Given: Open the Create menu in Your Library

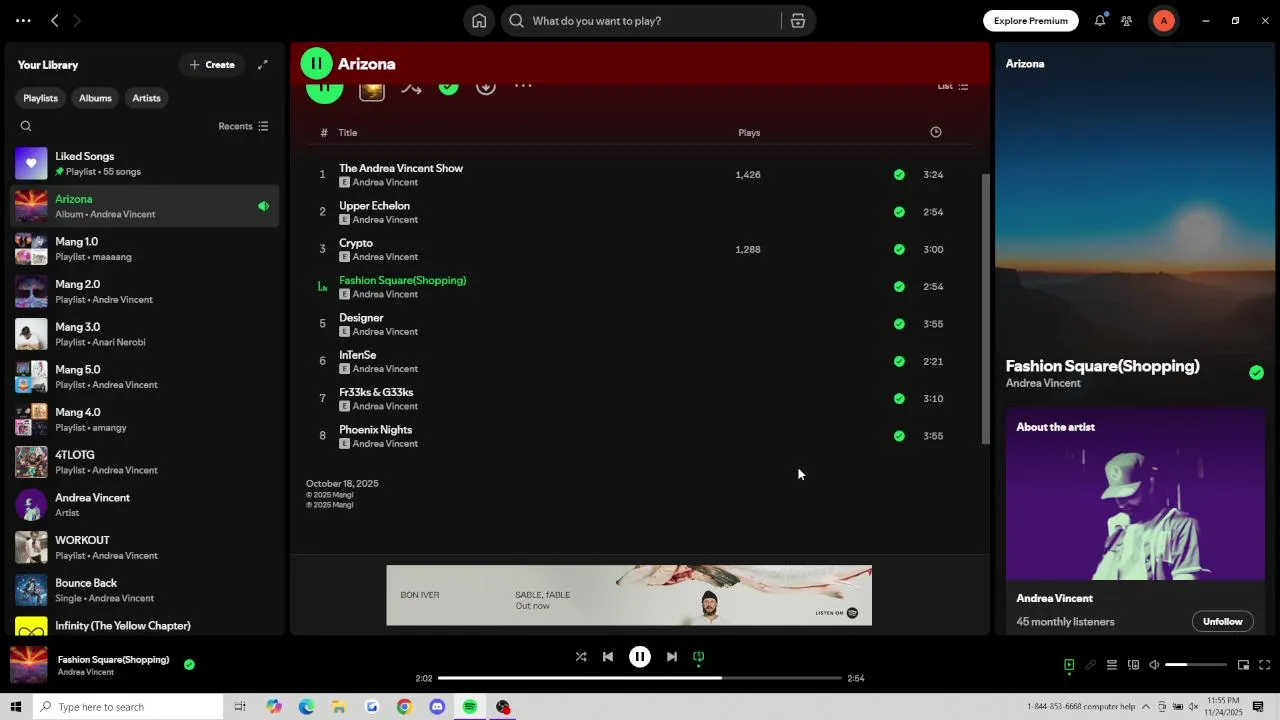Looking at the screenshot, I should pyautogui.click(x=212, y=65).
